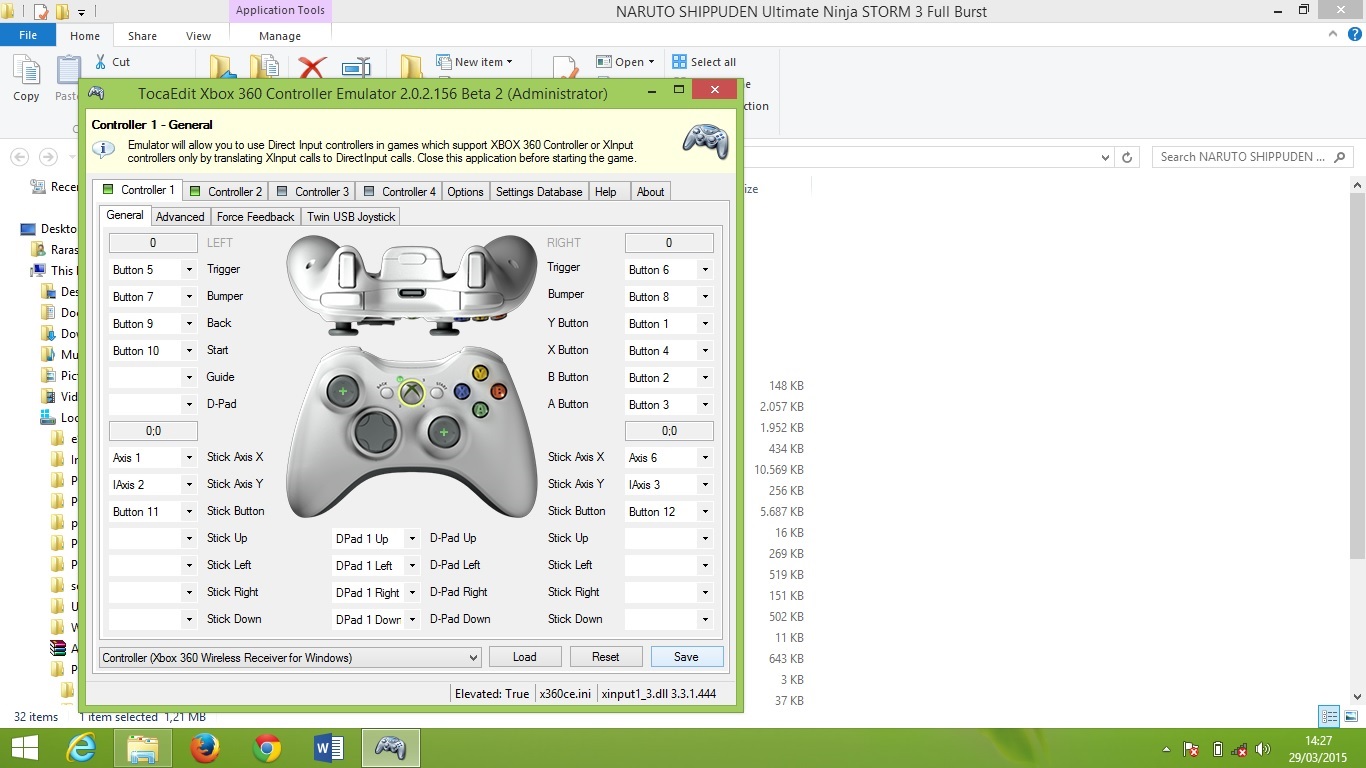Collapse the File Explorer ribbon with the chevron
Screen dimensions: 1366x768
pos(1331,35)
